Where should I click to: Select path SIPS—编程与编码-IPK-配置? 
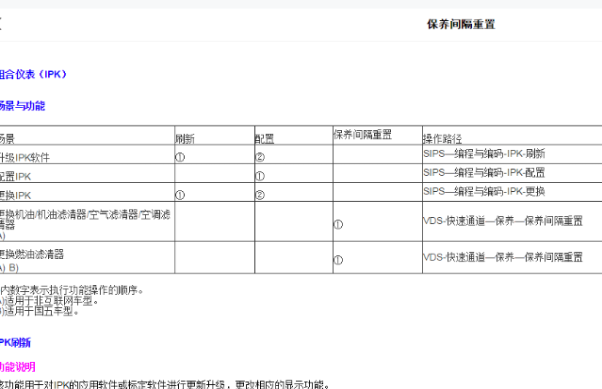tap(484, 172)
